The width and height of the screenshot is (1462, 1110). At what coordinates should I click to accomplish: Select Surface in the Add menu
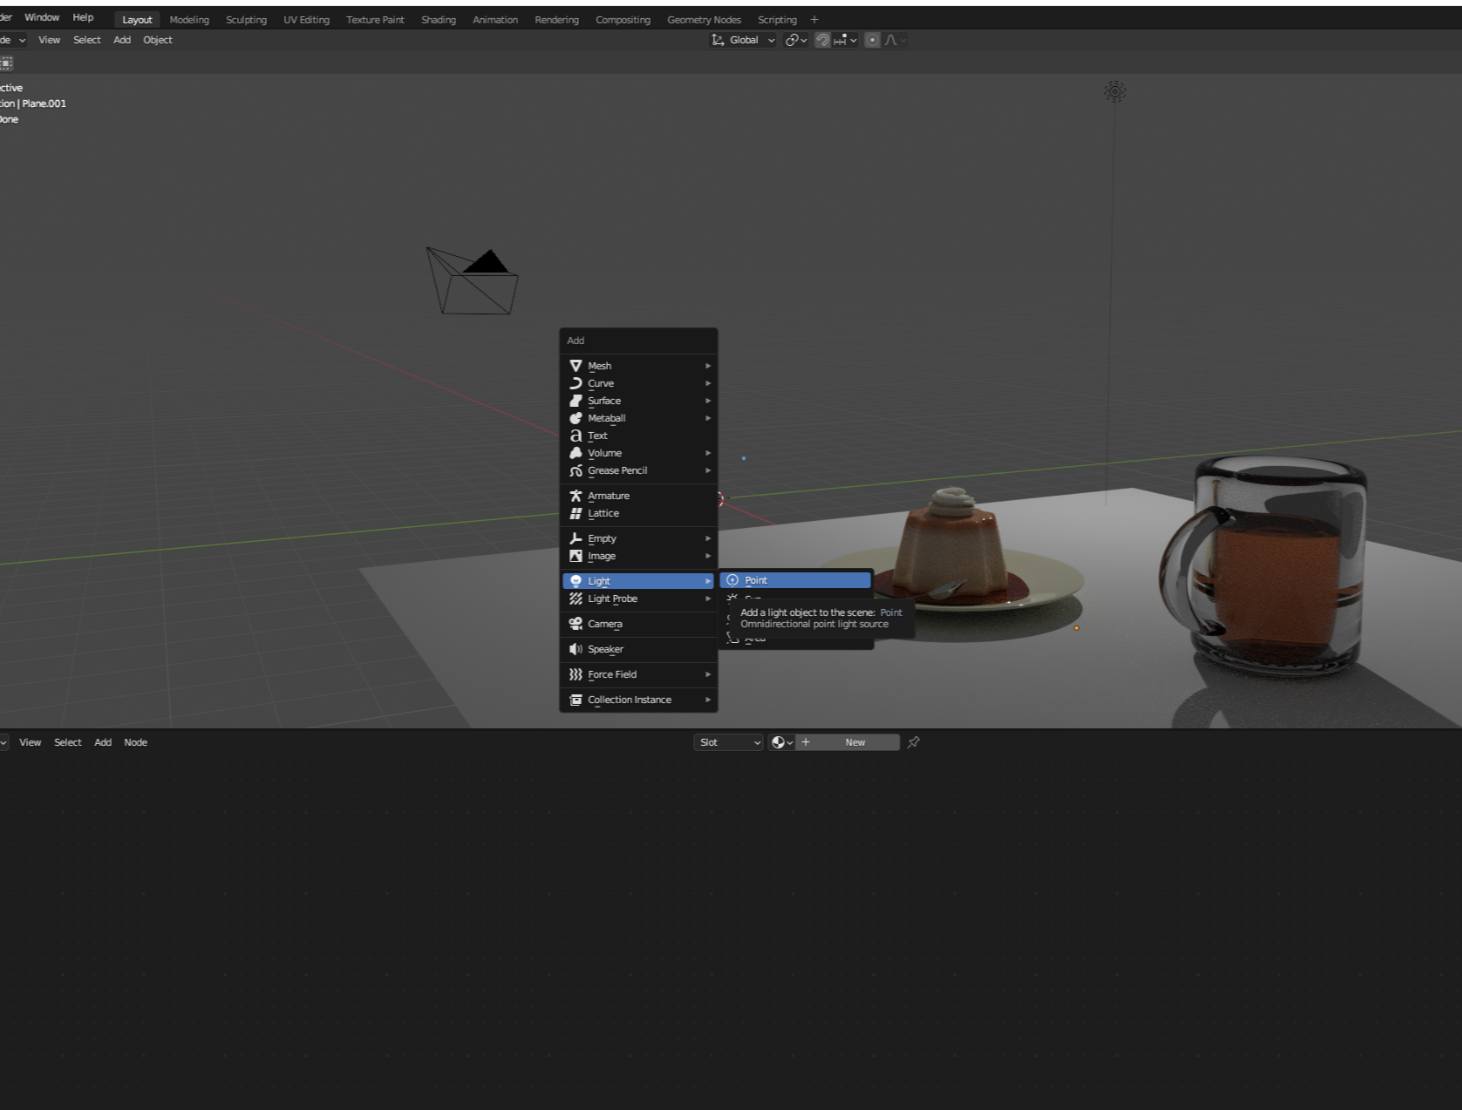(638, 401)
